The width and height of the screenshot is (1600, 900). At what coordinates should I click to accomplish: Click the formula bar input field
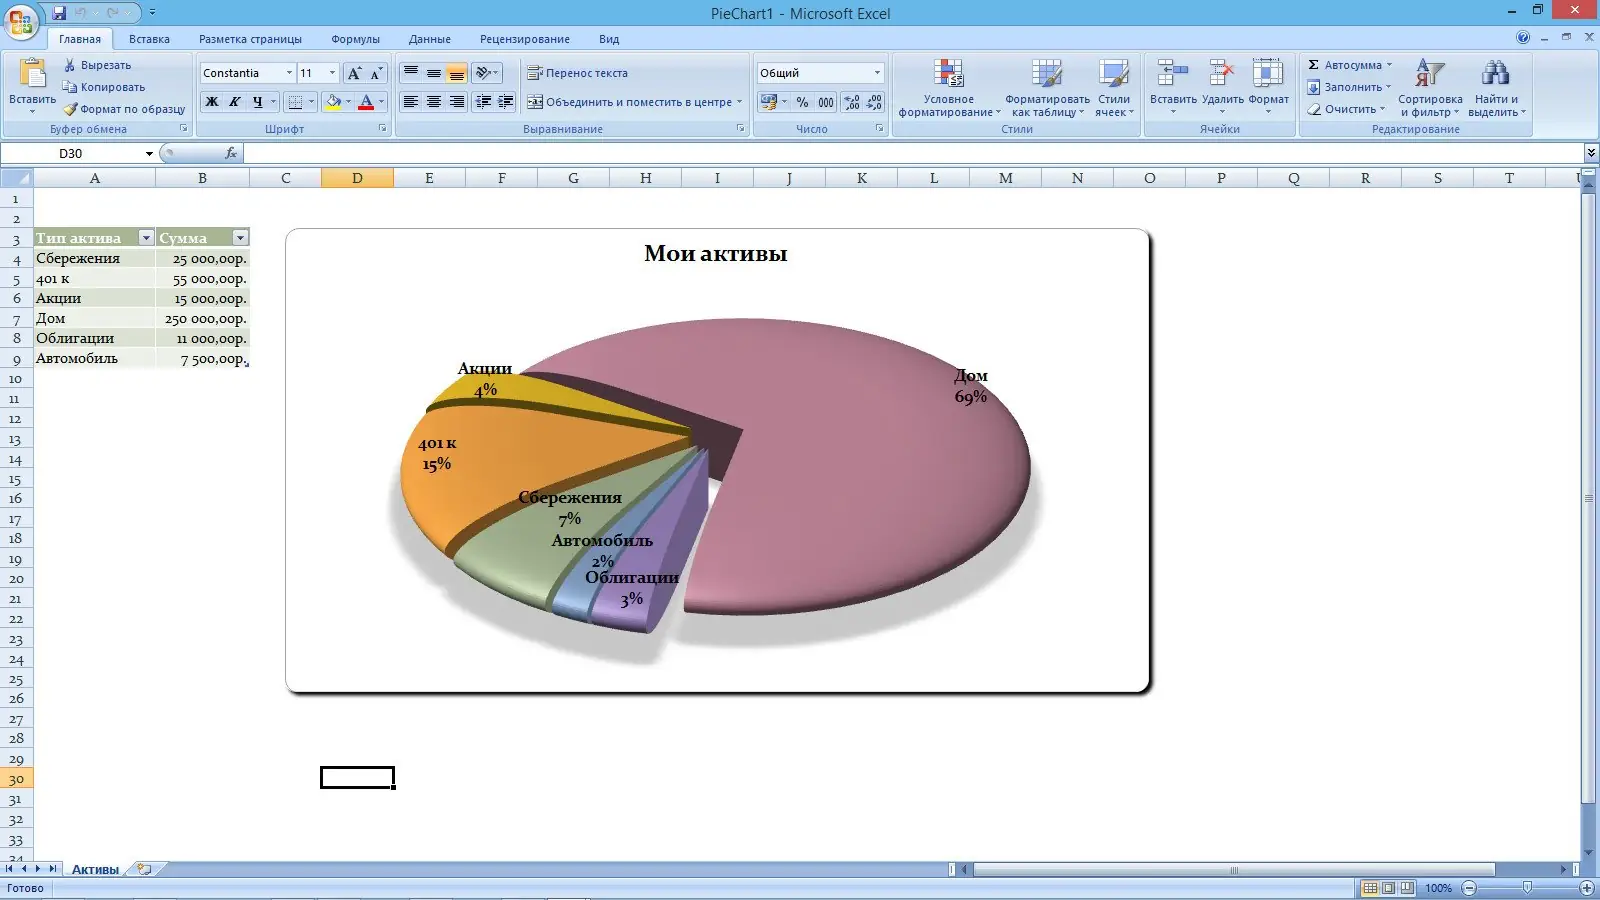913,153
